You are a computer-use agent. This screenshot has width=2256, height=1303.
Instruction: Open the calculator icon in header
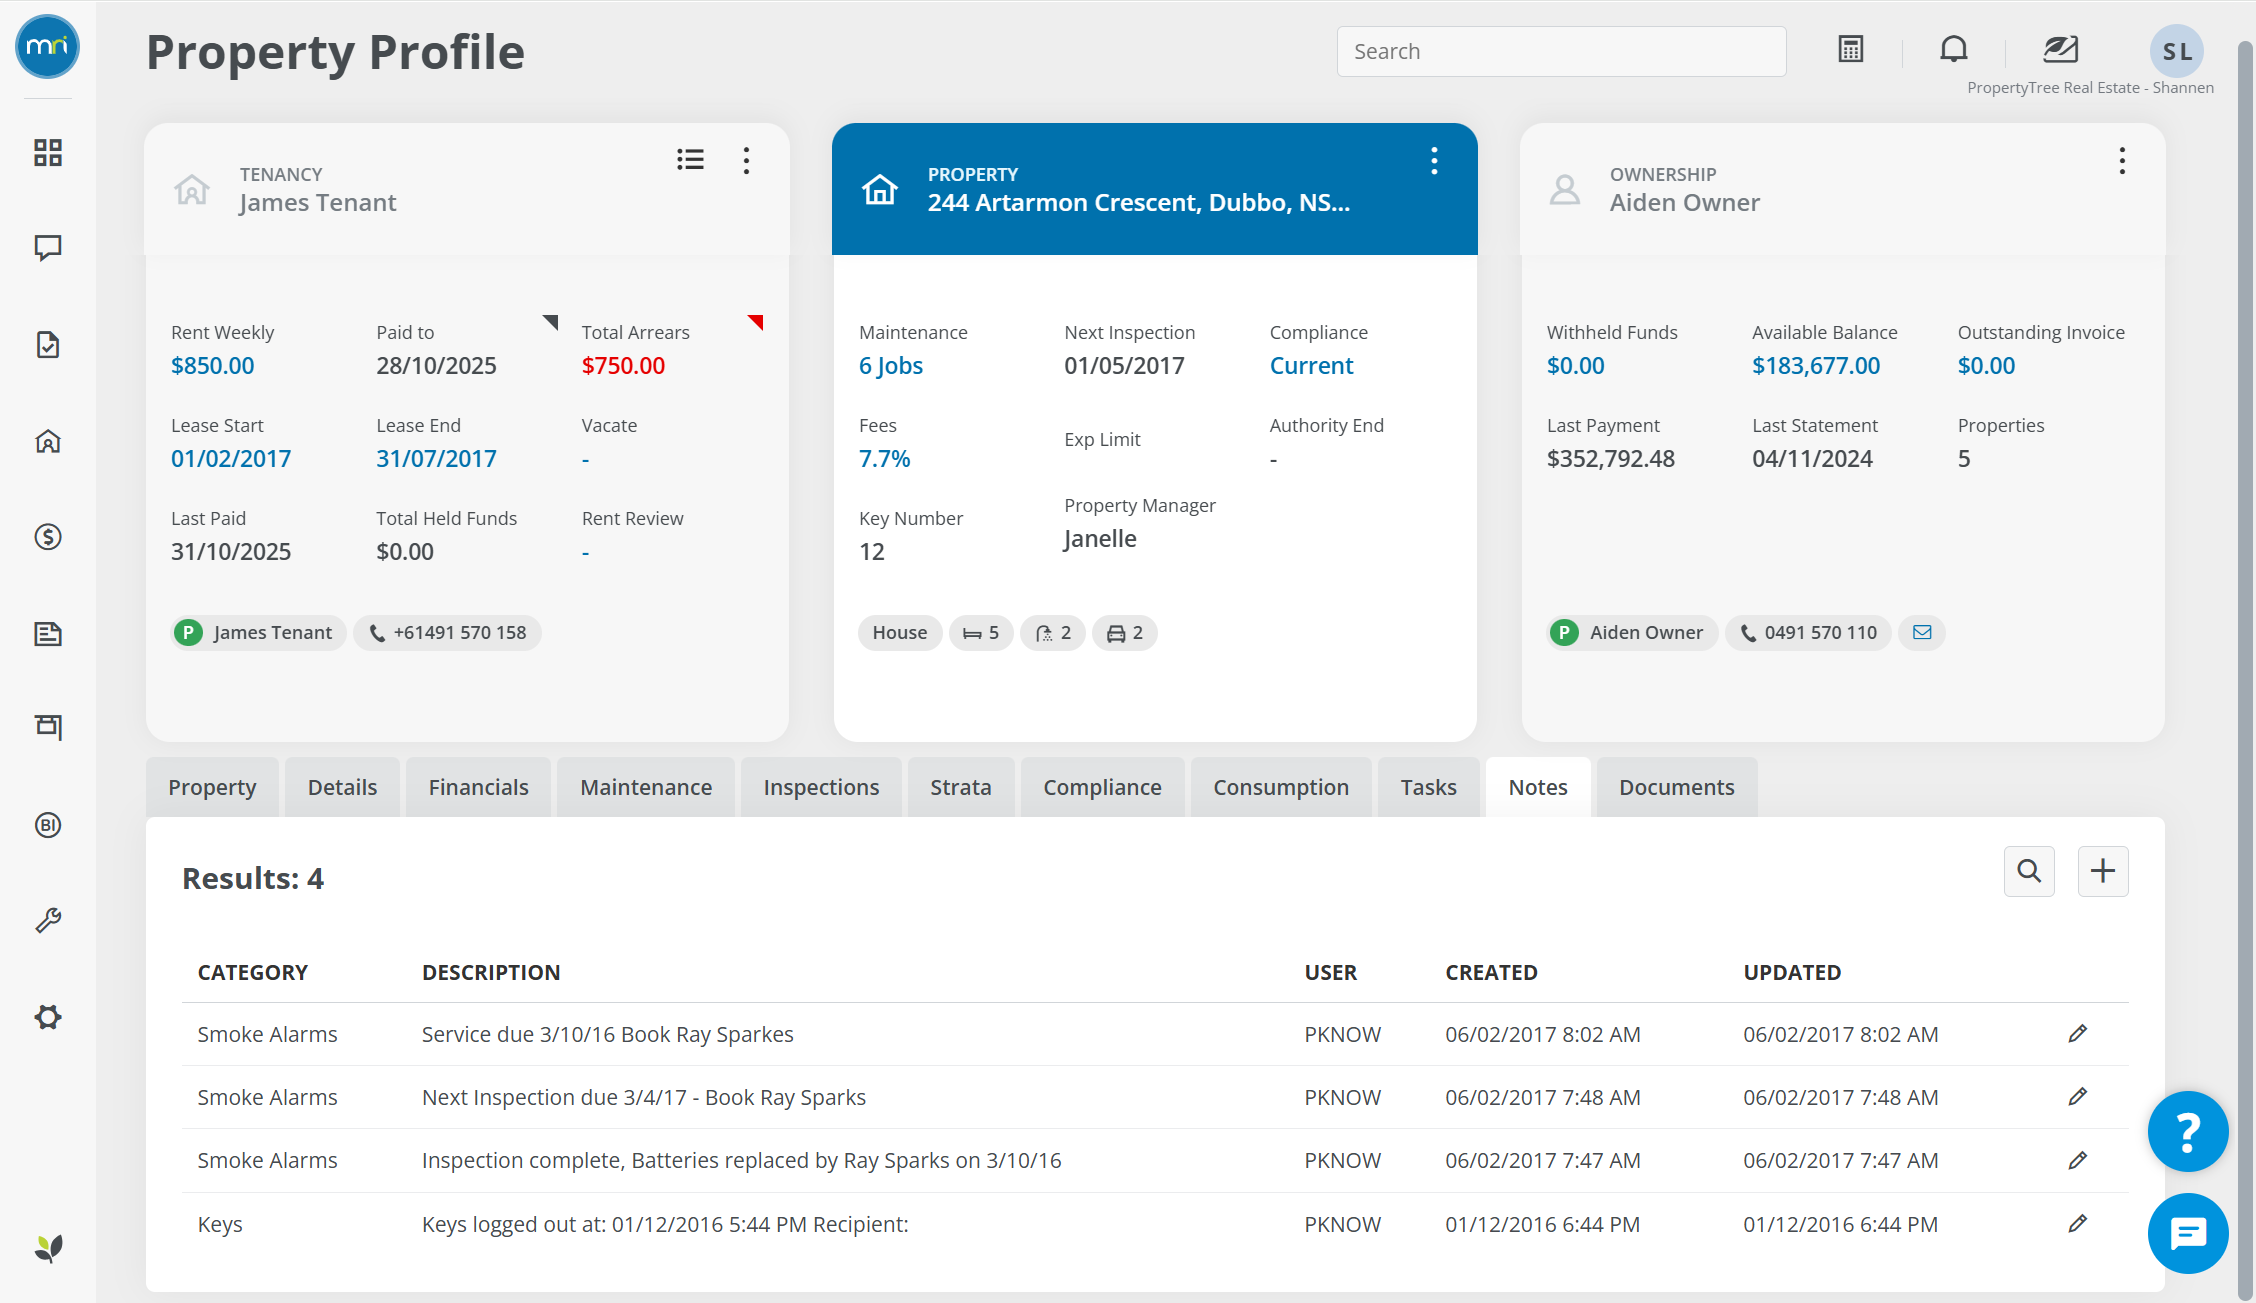(x=1851, y=49)
